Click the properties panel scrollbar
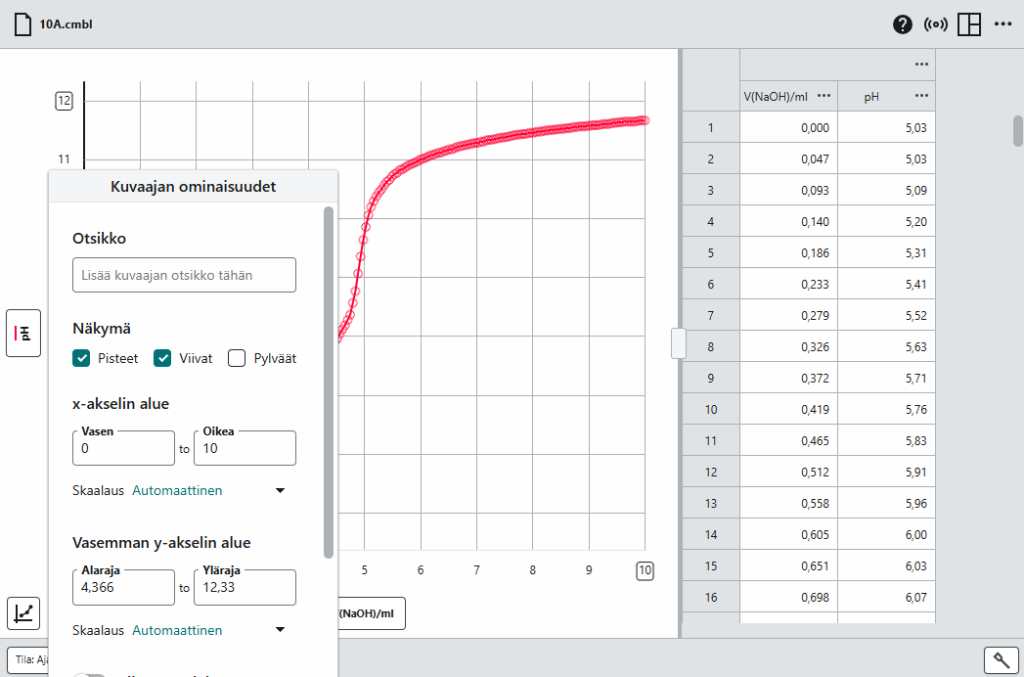Image resolution: width=1024 pixels, height=677 pixels. coord(328,383)
